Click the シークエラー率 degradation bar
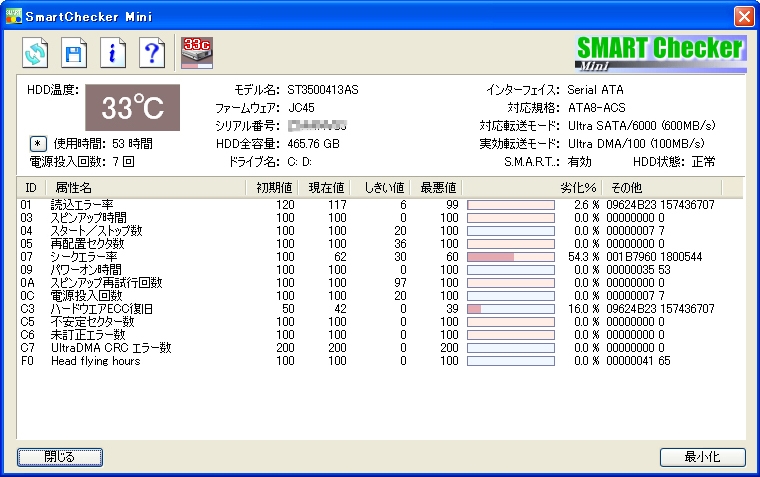The image size is (760, 477). [x=511, y=257]
